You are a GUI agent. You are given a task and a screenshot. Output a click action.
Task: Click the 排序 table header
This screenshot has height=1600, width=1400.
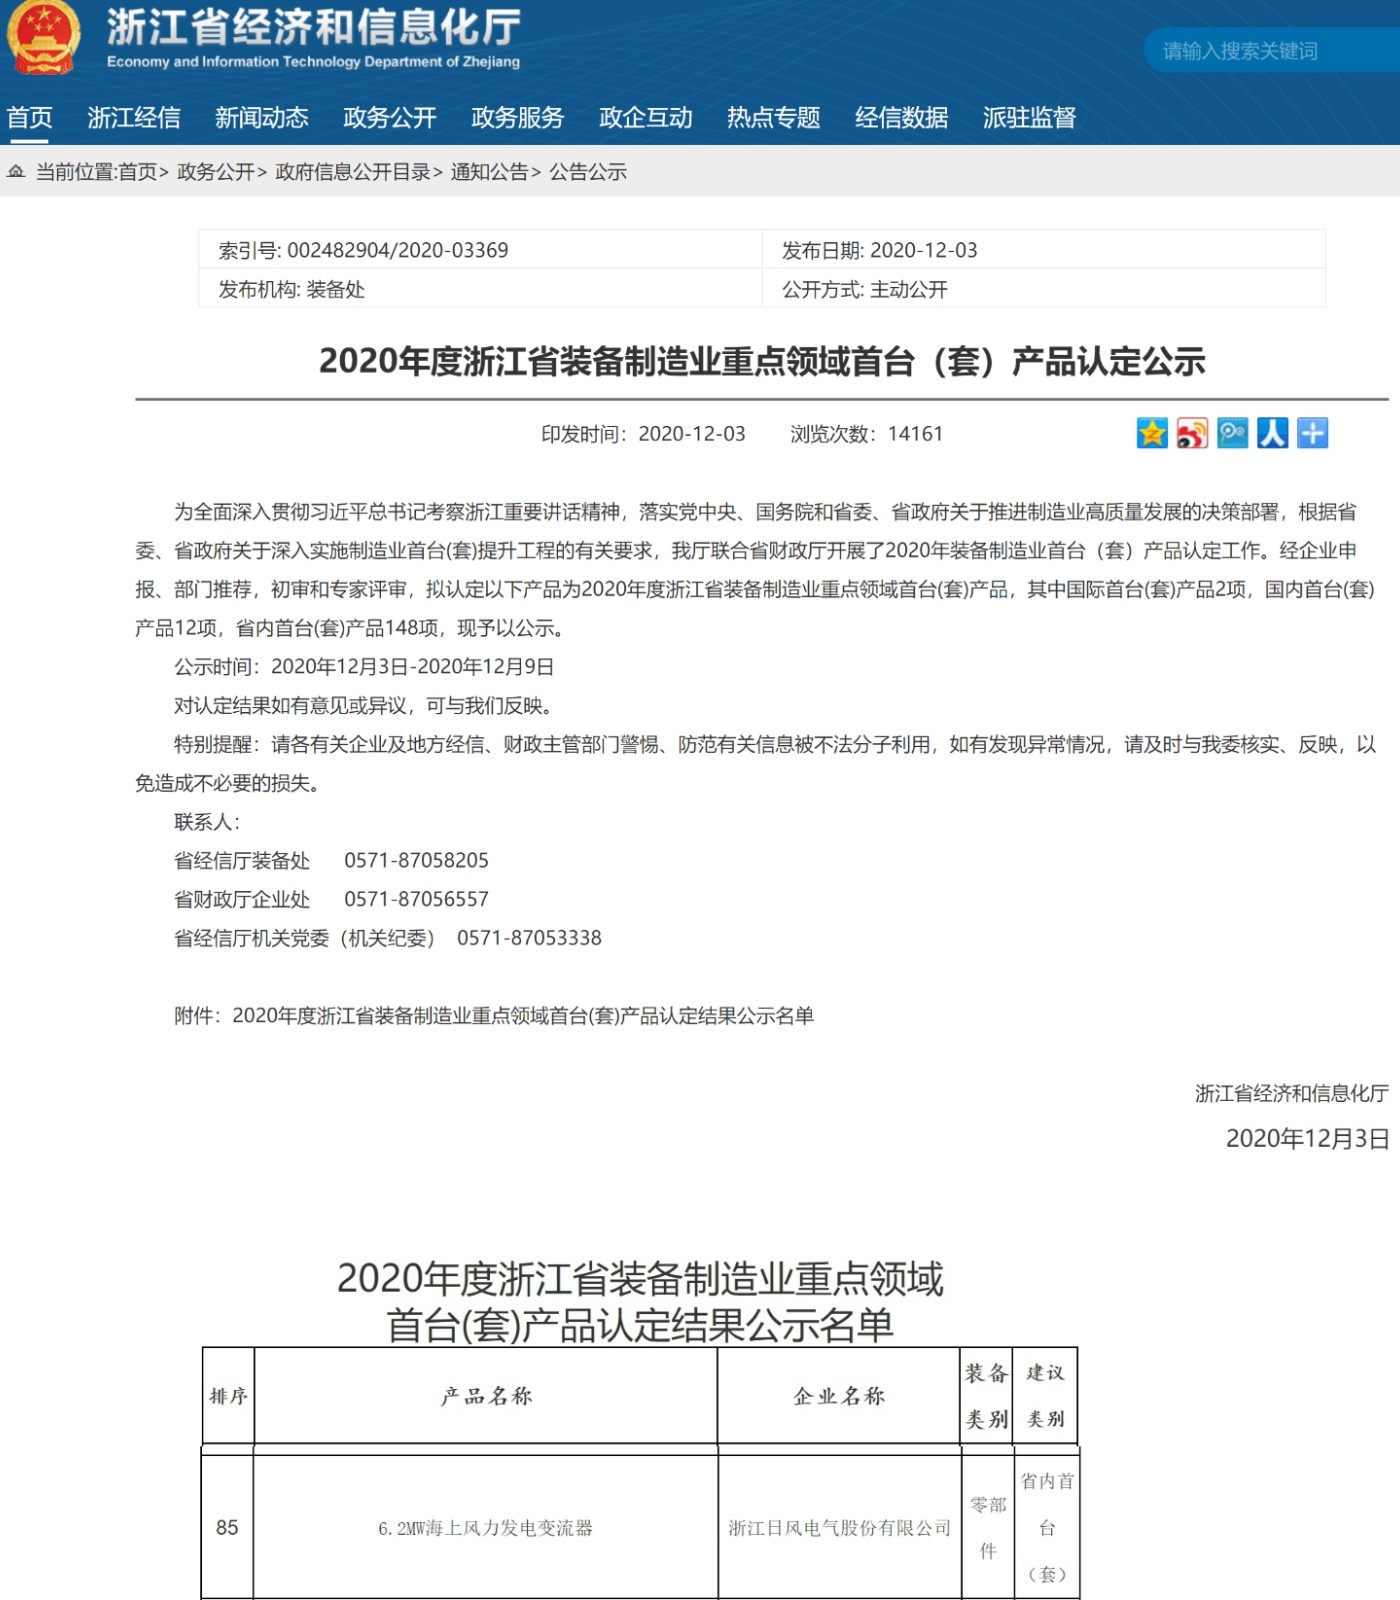point(228,1396)
